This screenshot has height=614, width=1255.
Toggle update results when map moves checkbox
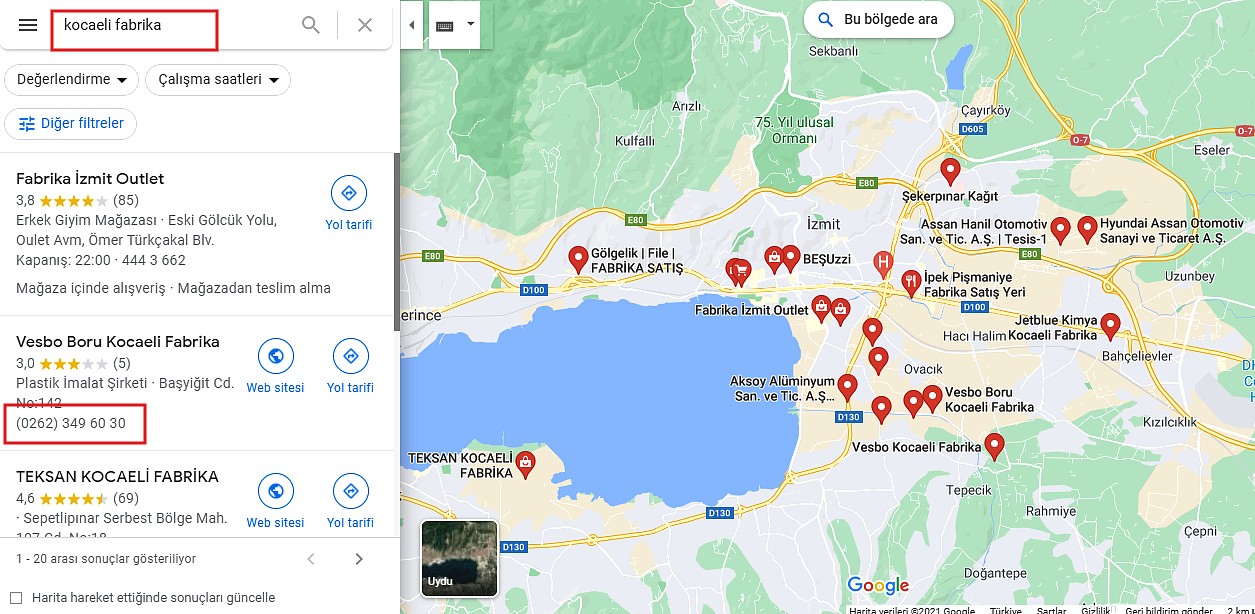tap(16, 598)
